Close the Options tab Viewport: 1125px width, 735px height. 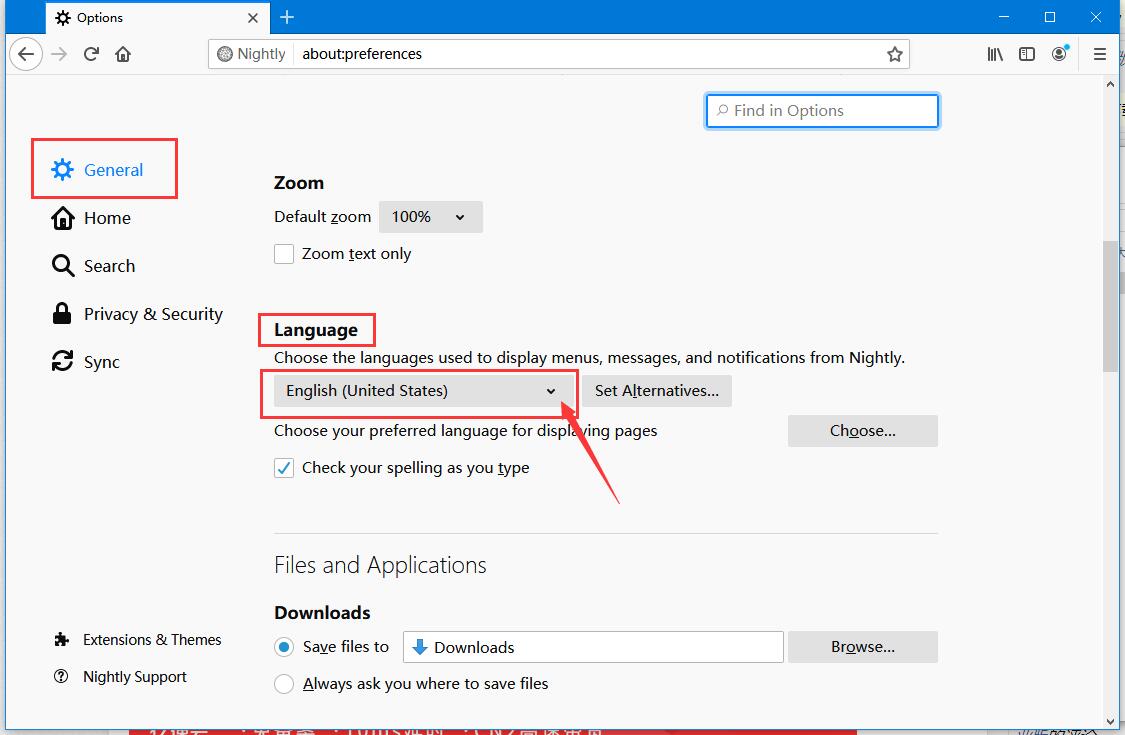click(x=253, y=18)
